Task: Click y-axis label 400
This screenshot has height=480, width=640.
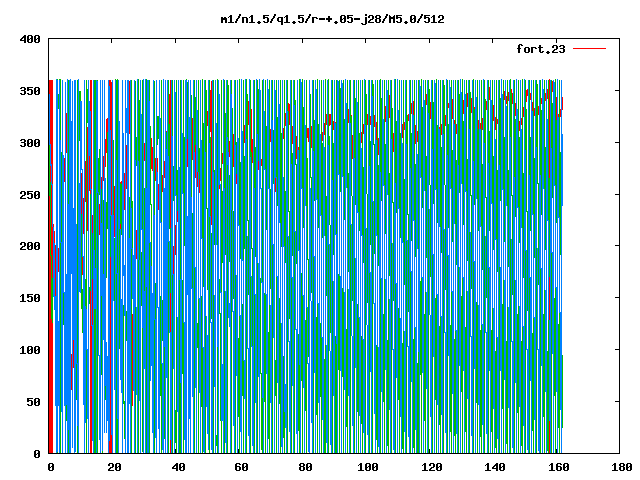Action: (x=30, y=40)
